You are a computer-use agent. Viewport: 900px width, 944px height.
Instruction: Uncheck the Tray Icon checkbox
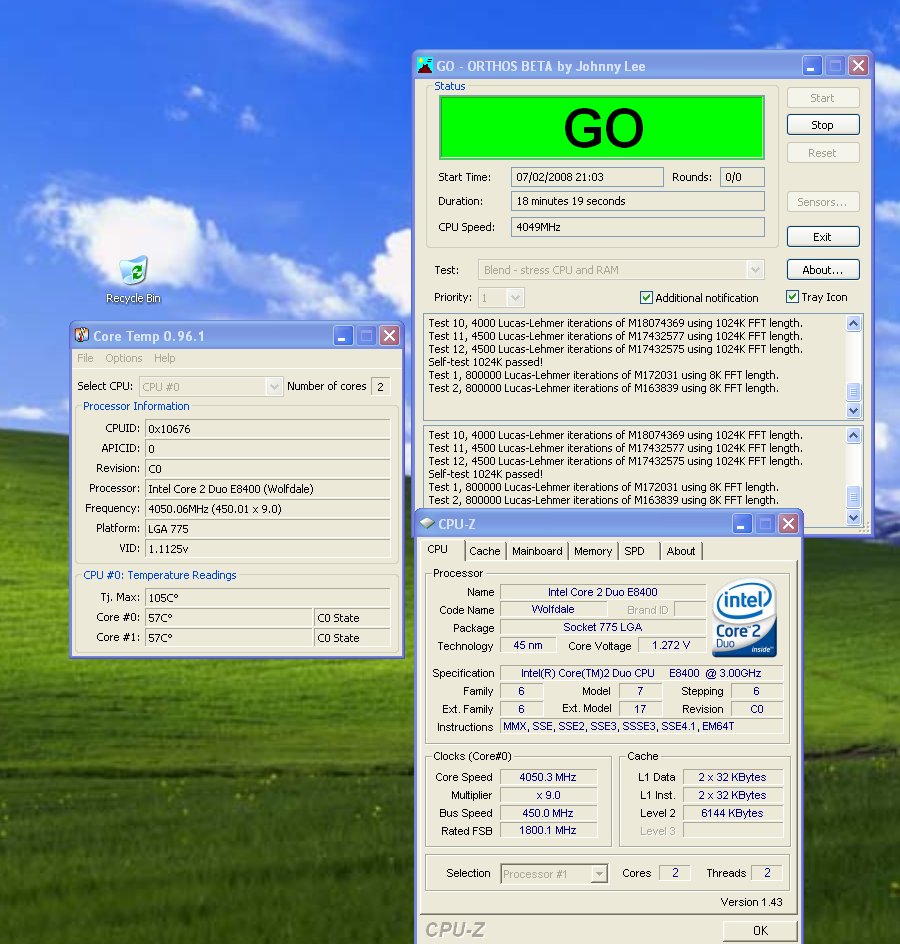click(x=792, y=297)
